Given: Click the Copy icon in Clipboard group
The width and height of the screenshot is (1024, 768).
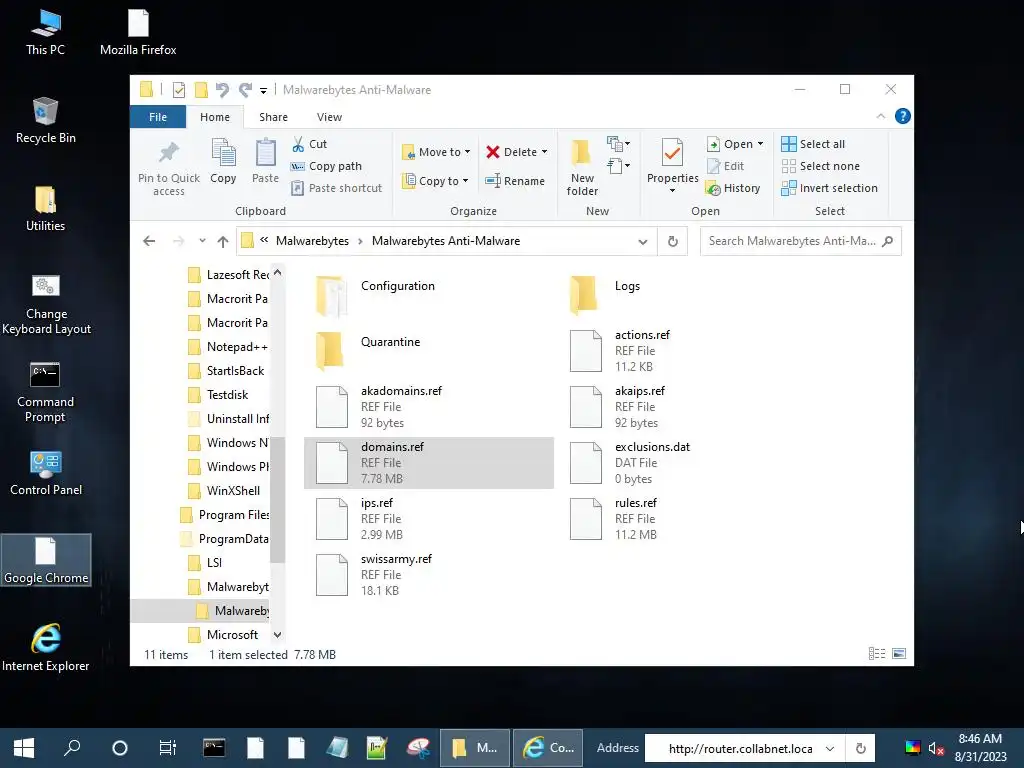Looking at the screenshot, I should [x=223, y=153].
